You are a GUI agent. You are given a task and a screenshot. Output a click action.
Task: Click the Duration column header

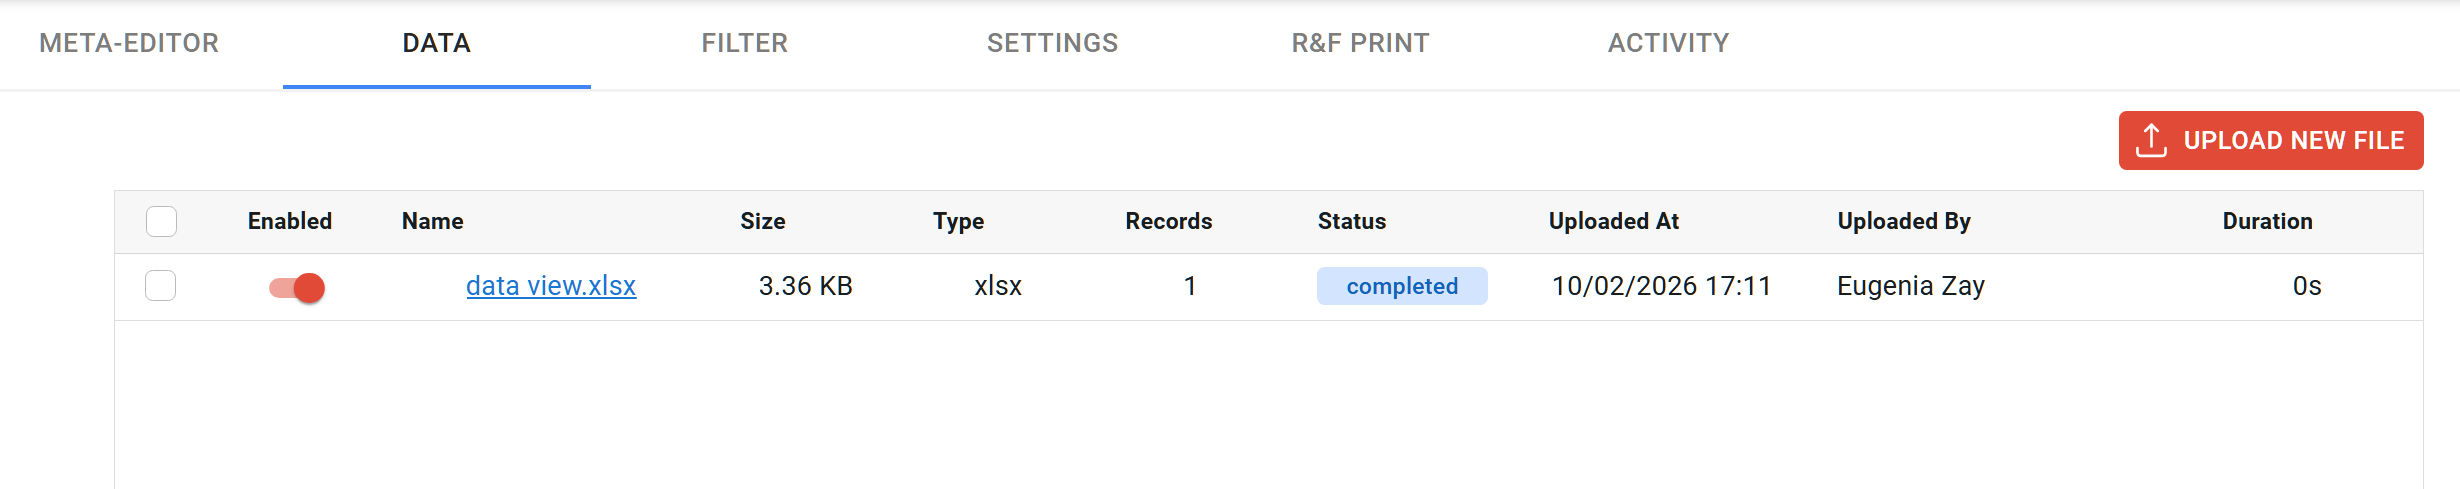coord(2268,221)
